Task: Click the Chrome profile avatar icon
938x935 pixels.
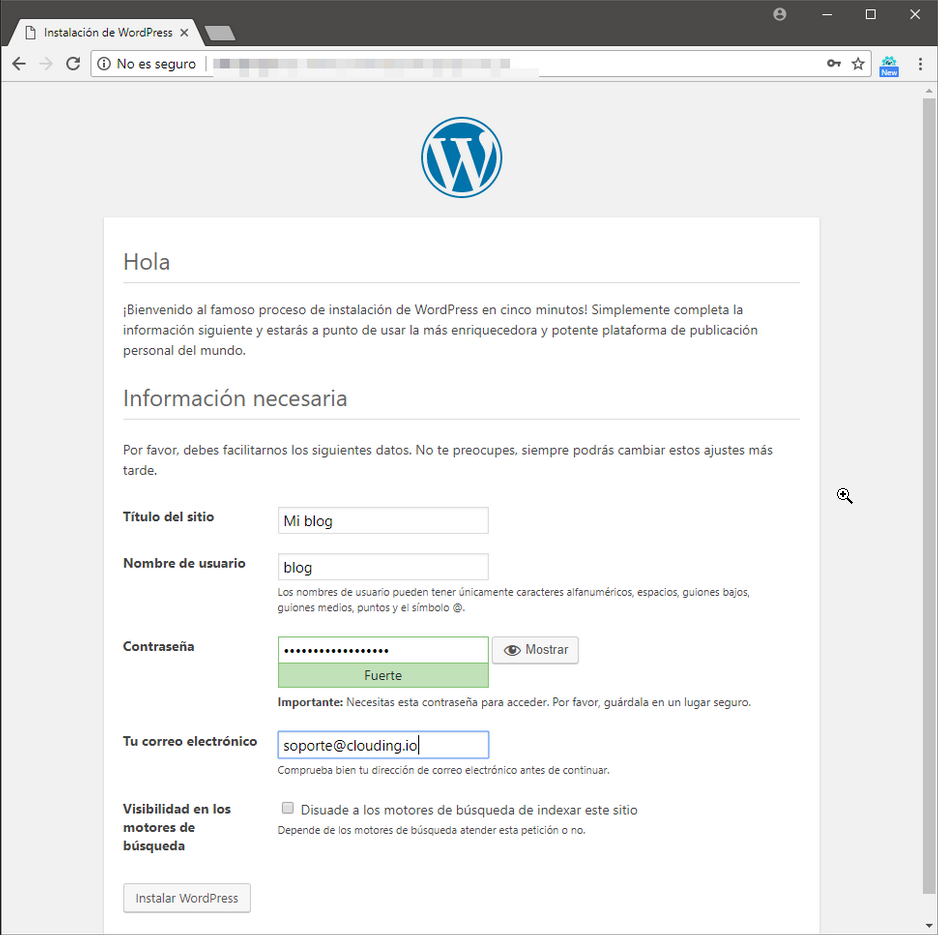Action: [x=779, y=14]
